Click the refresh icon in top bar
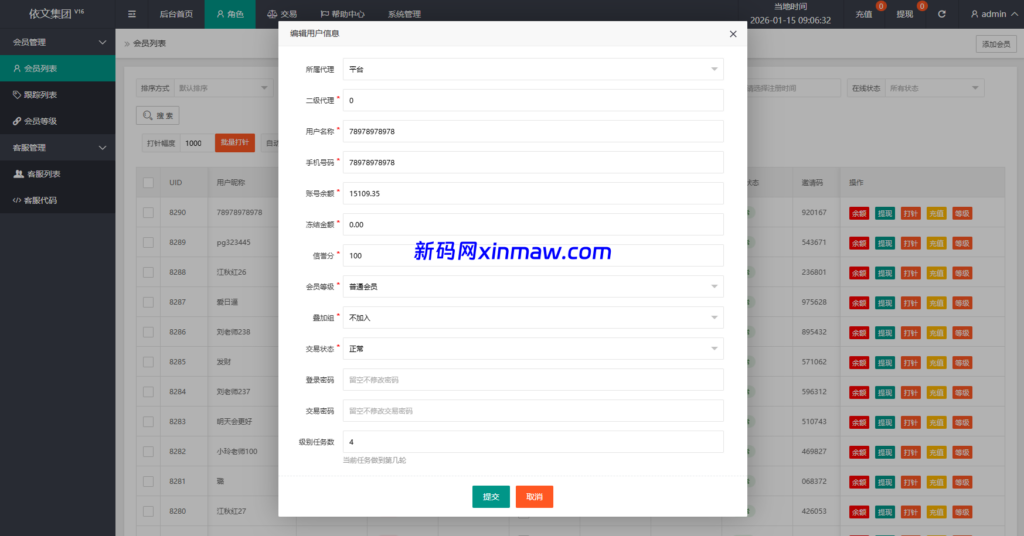The width and height of the screenshot is (1024, 536). [942, 14]
